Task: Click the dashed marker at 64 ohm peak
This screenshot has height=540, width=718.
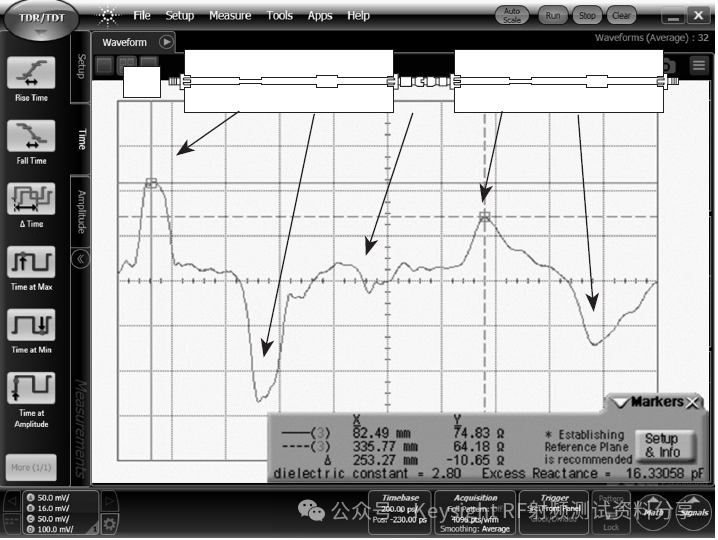Action: [x=484, y=217]
